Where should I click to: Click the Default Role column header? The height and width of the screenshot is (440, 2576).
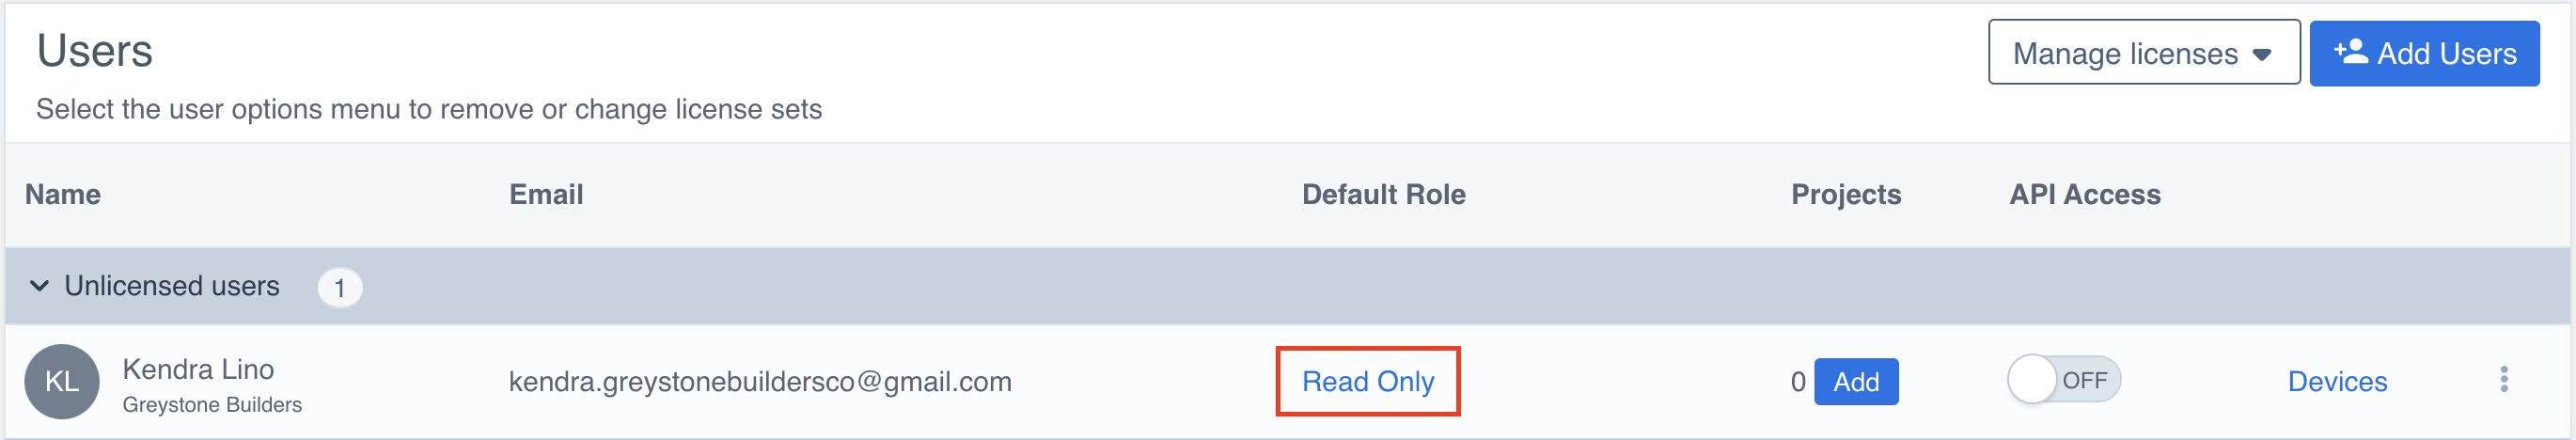[1383, 194]
